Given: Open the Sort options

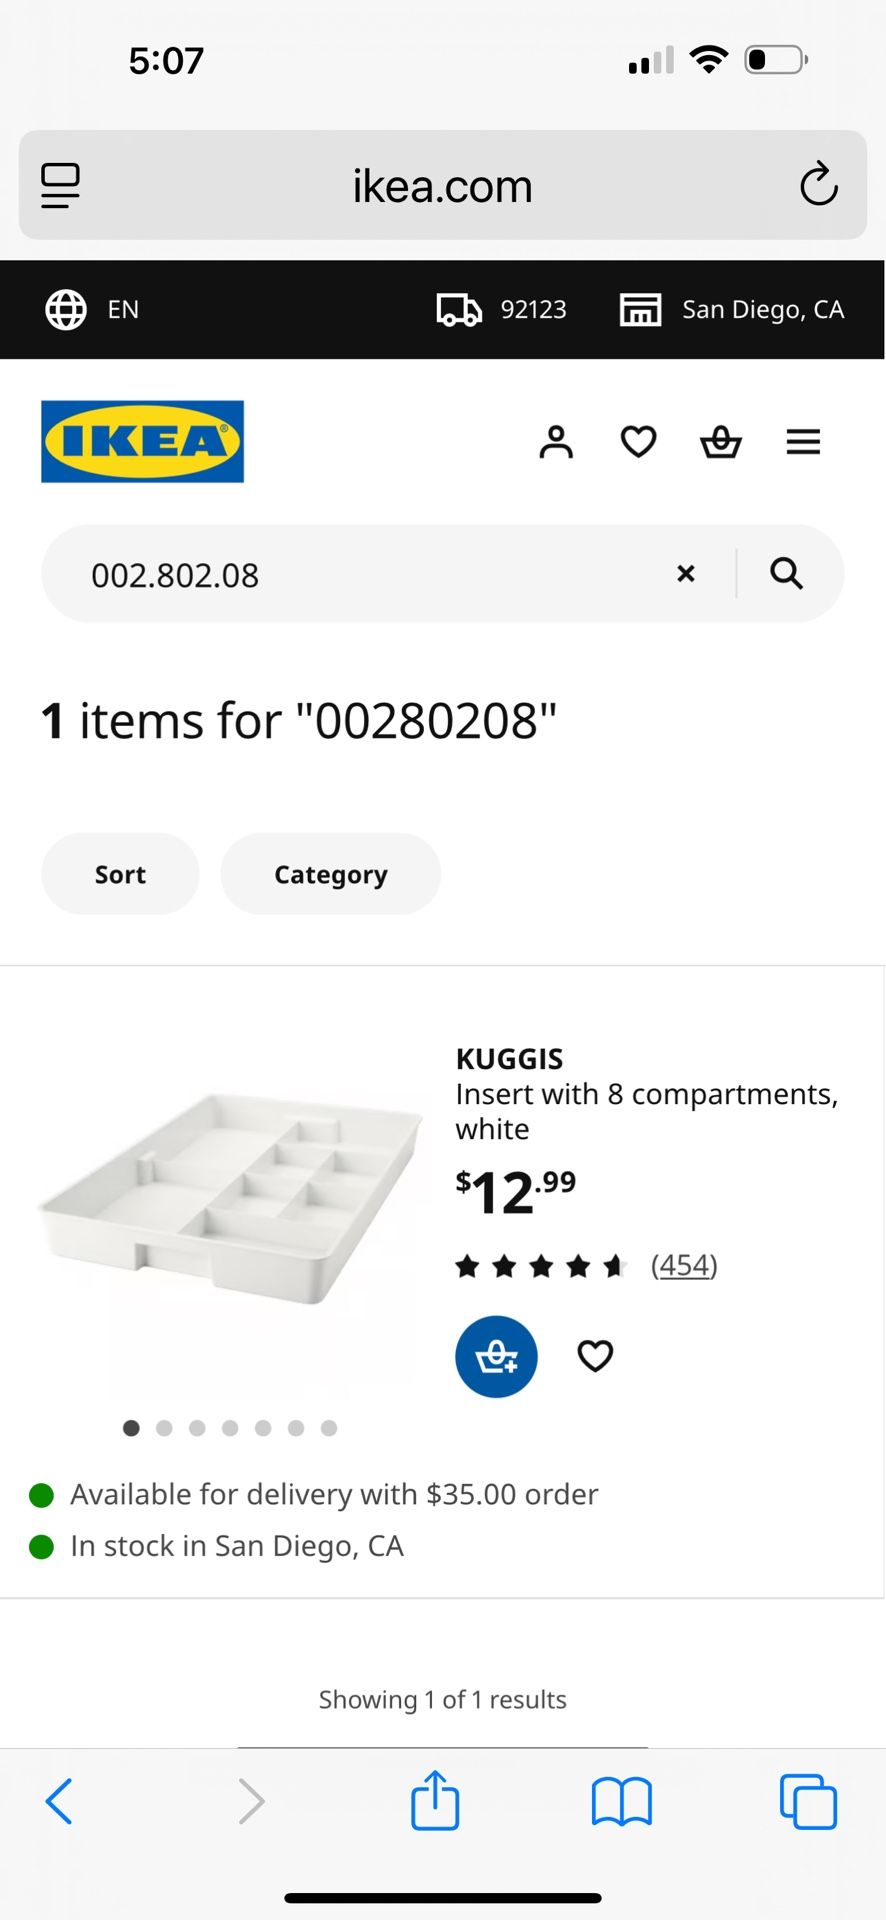Looking at the screenshot, I should [x=120, y=874].
